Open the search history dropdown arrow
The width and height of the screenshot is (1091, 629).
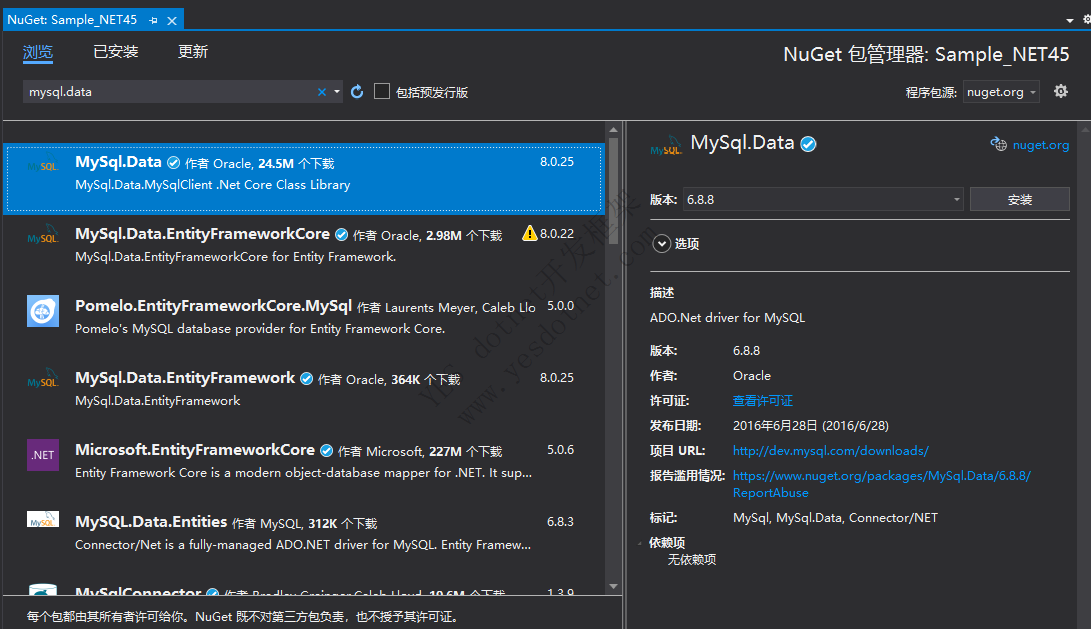tap(337, 92)
